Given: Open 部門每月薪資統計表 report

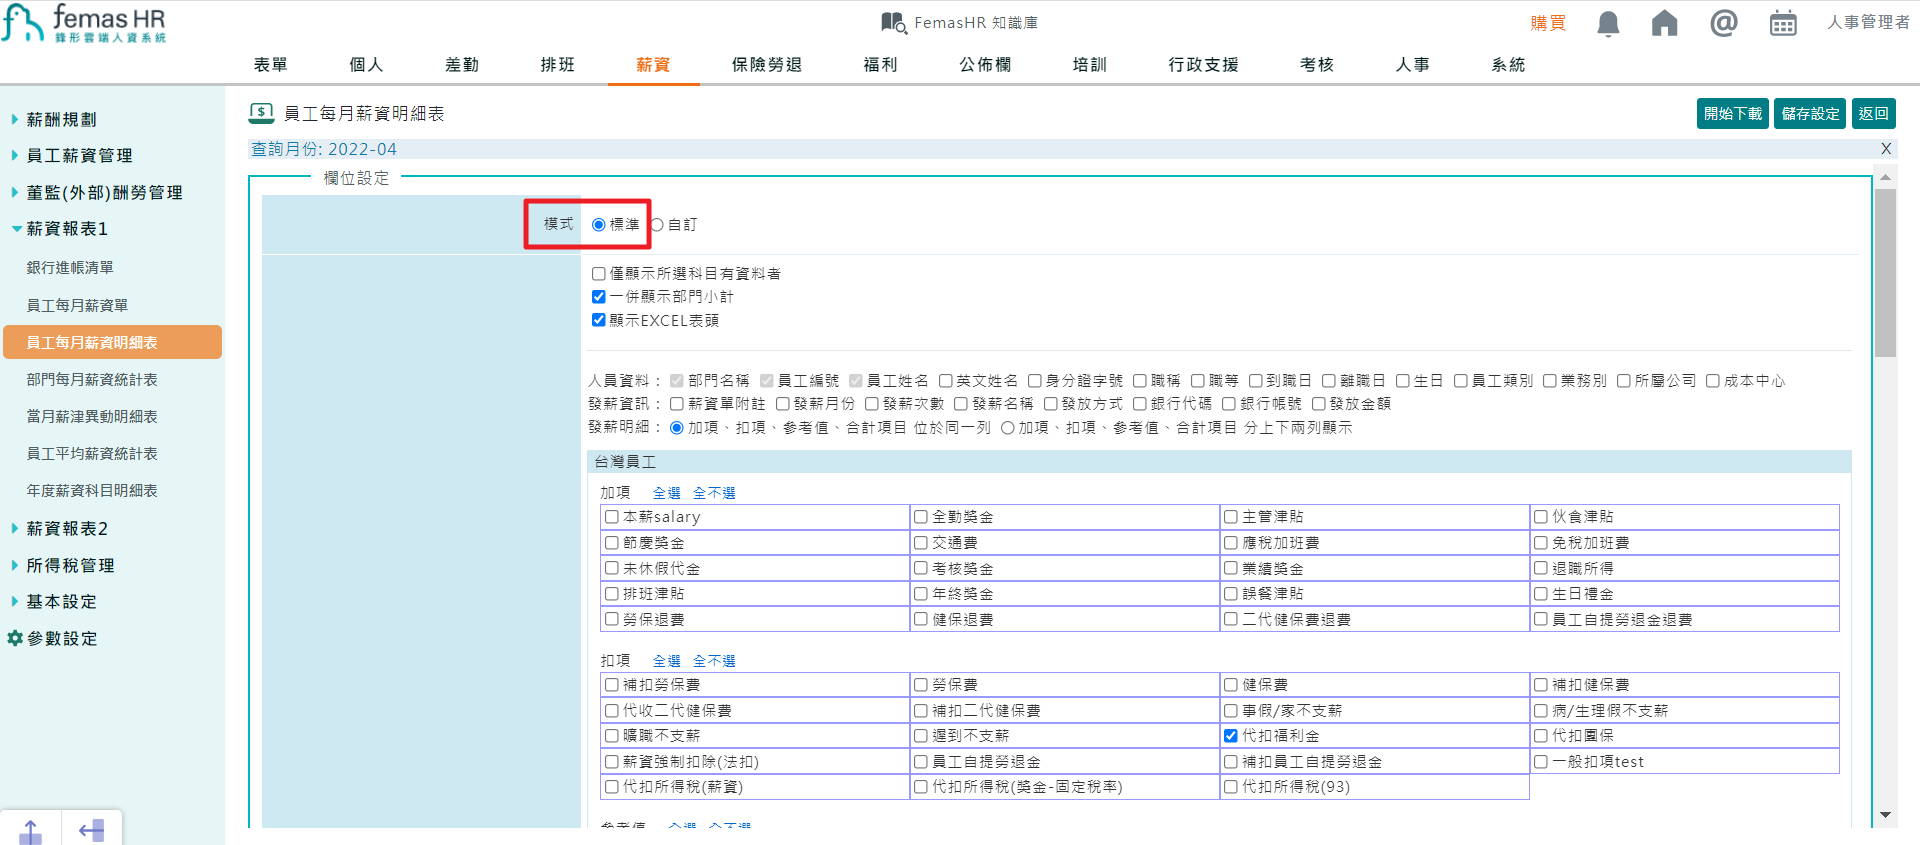Looking at the screenshot, I should (92, 379).
